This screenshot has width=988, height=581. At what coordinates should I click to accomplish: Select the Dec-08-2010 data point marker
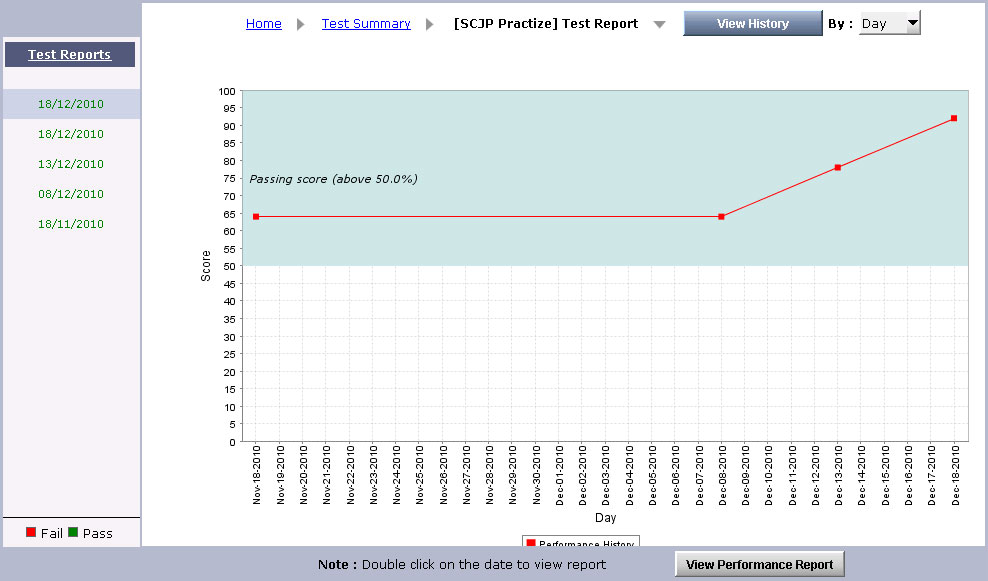click(x=721, y=216)
